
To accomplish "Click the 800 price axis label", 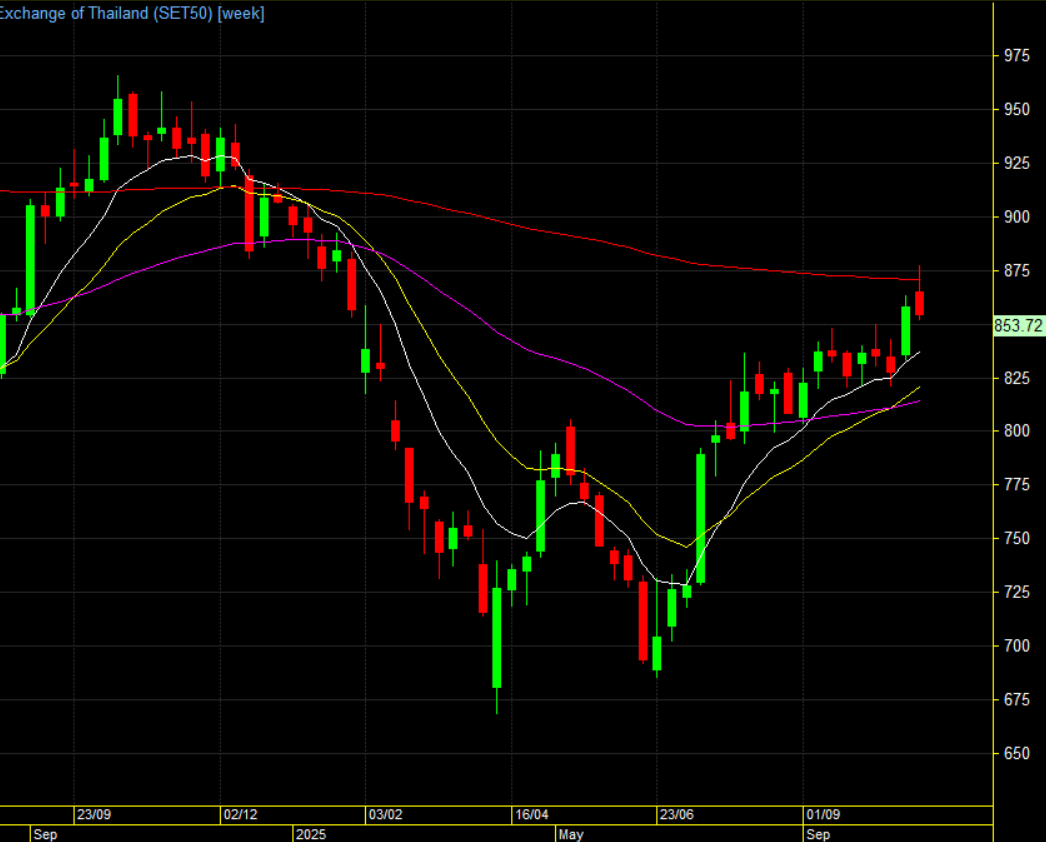I will [x=1017, y=431].
